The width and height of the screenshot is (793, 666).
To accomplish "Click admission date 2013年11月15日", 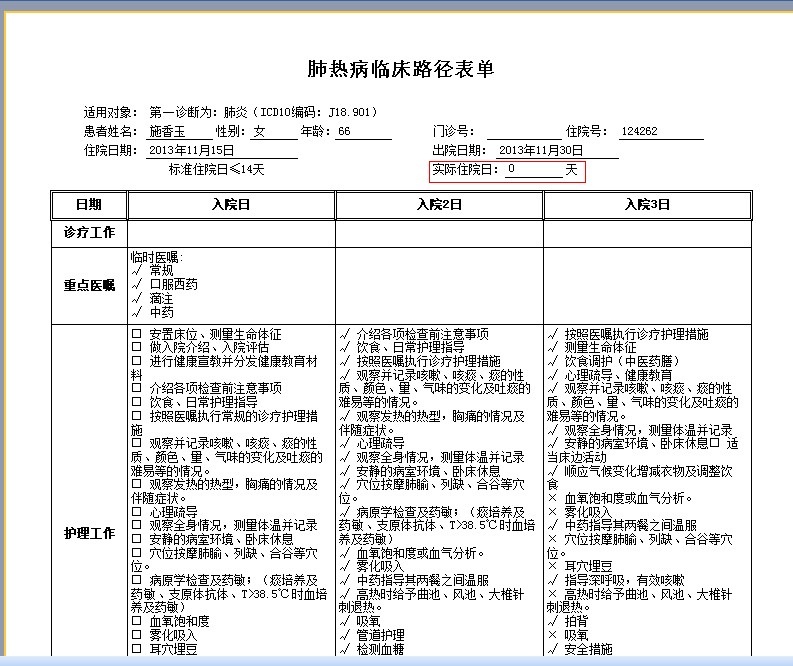I will pyautogui.click(x=222, y=151).
